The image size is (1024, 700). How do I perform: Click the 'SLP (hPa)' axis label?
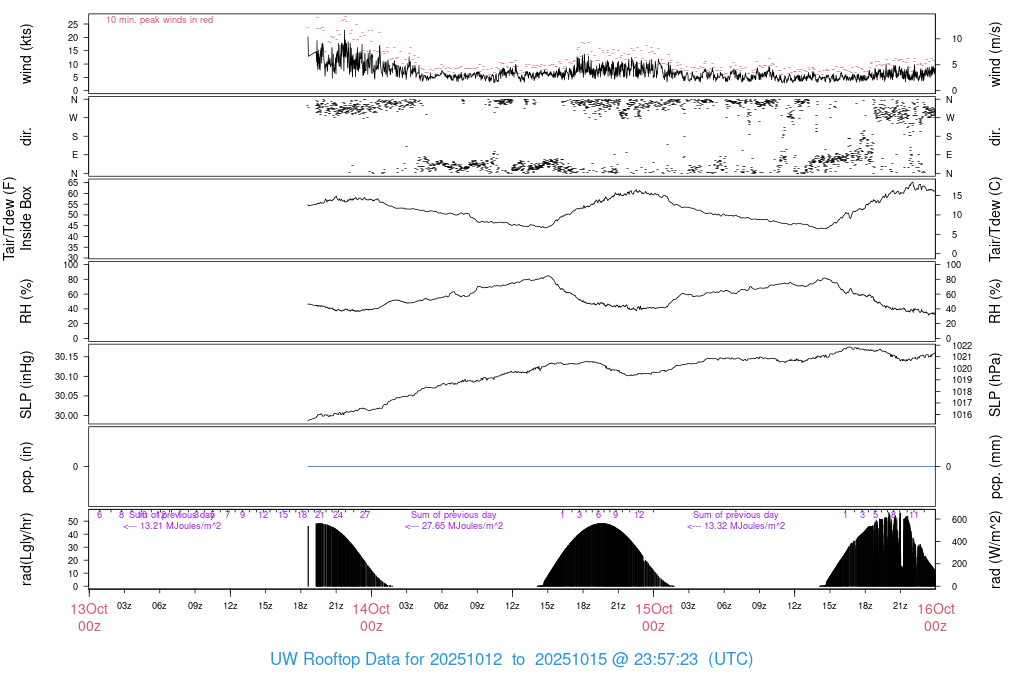[x=996, y=384]
